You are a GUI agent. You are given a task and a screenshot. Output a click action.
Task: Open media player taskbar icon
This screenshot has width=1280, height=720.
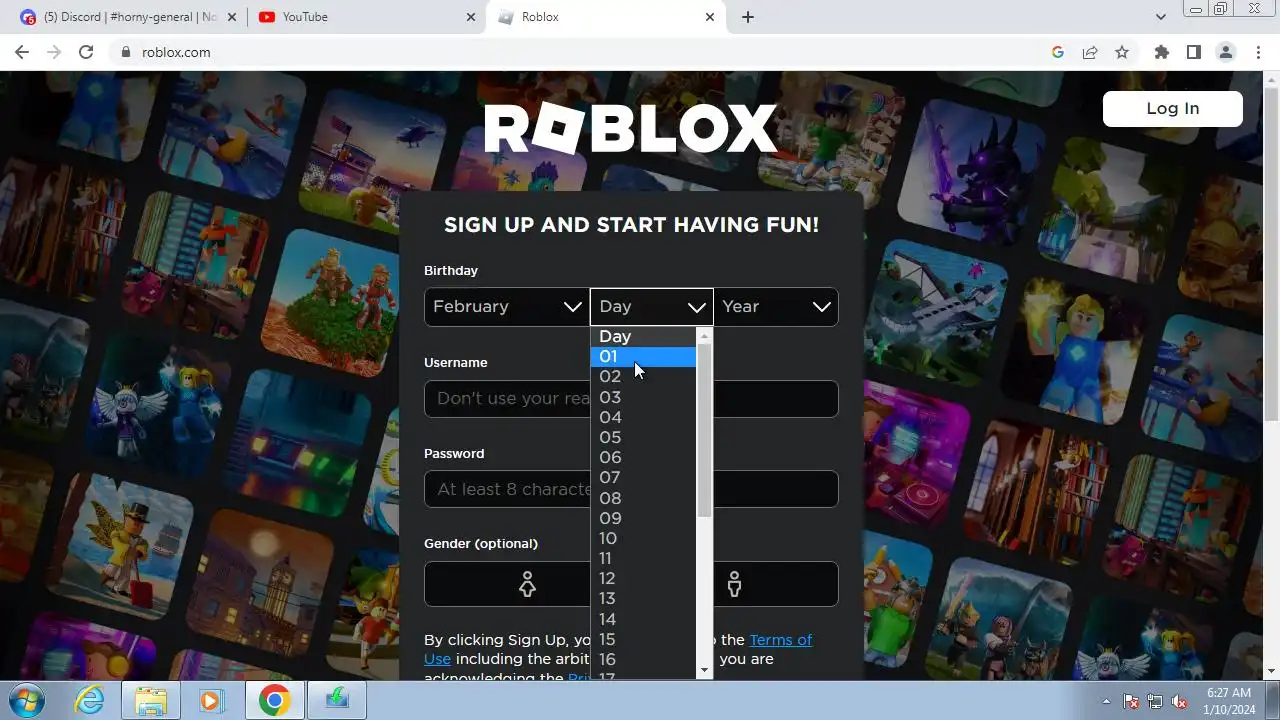point(211,700)
